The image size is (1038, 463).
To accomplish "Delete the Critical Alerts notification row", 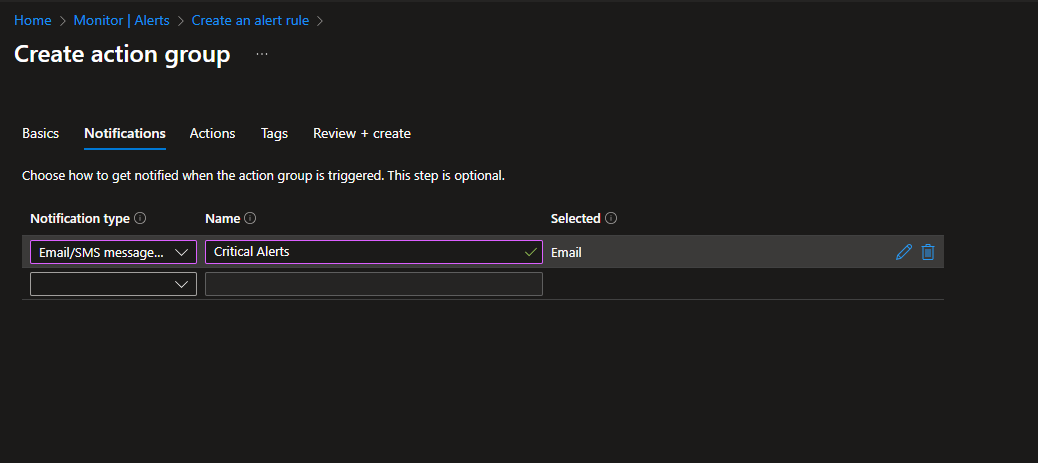I will [928, 252].
